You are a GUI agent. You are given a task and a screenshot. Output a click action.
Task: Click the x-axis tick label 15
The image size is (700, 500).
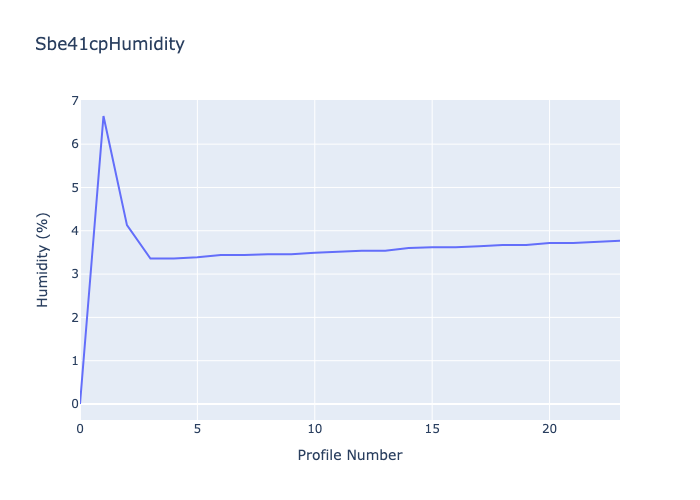pos(432,429)
